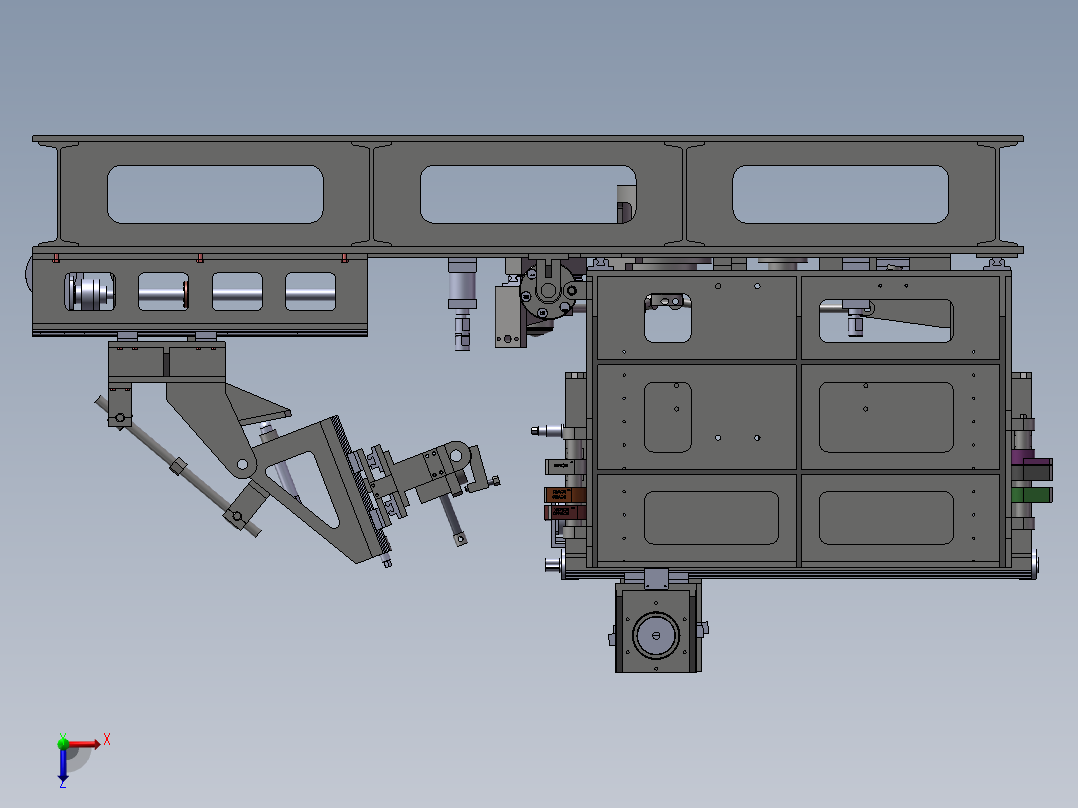Select the round bolted hub under the beam
The width and height of the screenshot is (1078, 808).
click(547, 292)
